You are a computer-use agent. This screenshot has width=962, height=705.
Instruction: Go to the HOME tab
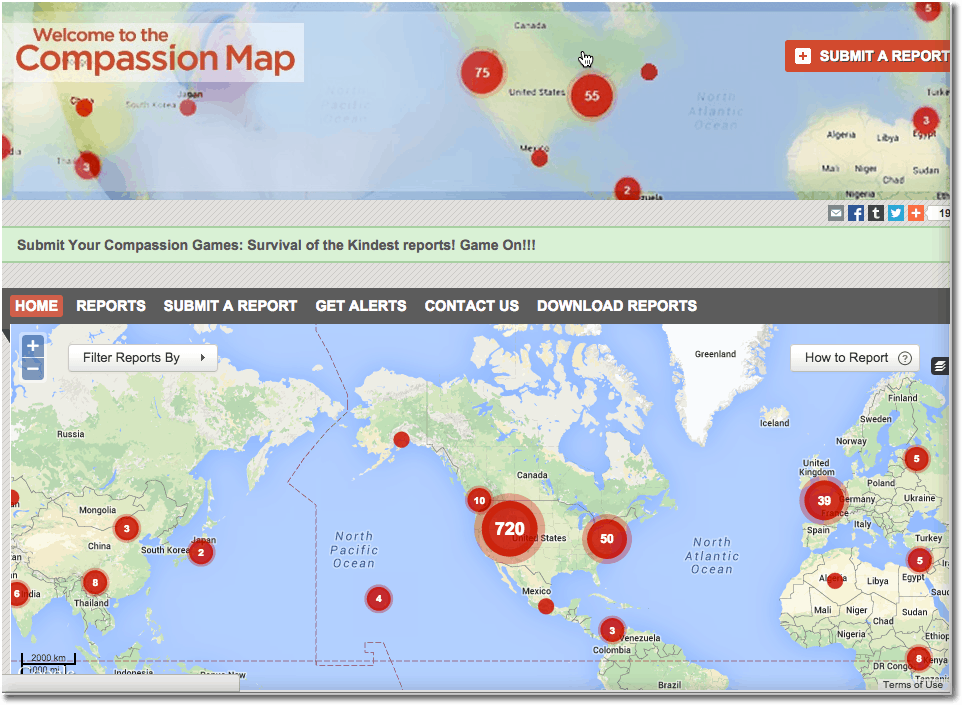[37, 306]
